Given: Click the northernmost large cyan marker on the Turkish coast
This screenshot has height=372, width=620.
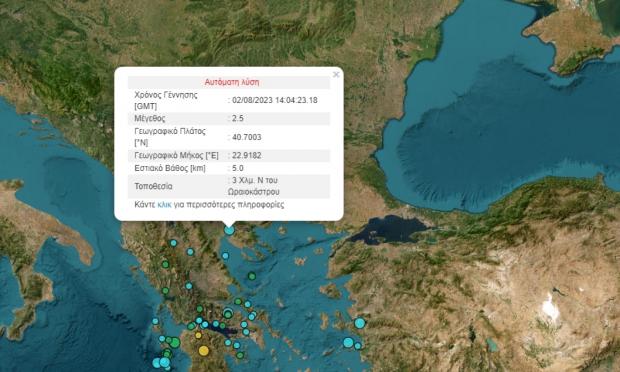Looking at the screenshot, I should (359, 323).
